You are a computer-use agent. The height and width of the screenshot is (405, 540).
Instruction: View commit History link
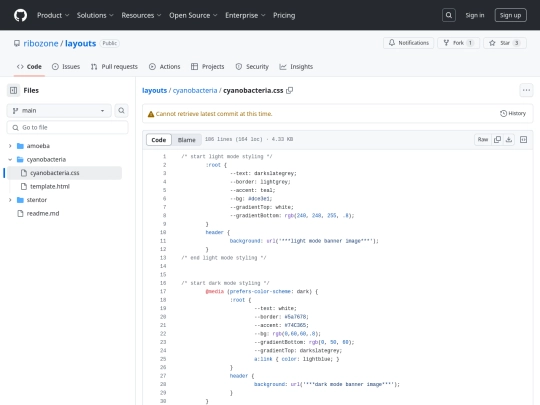point(513,113)
